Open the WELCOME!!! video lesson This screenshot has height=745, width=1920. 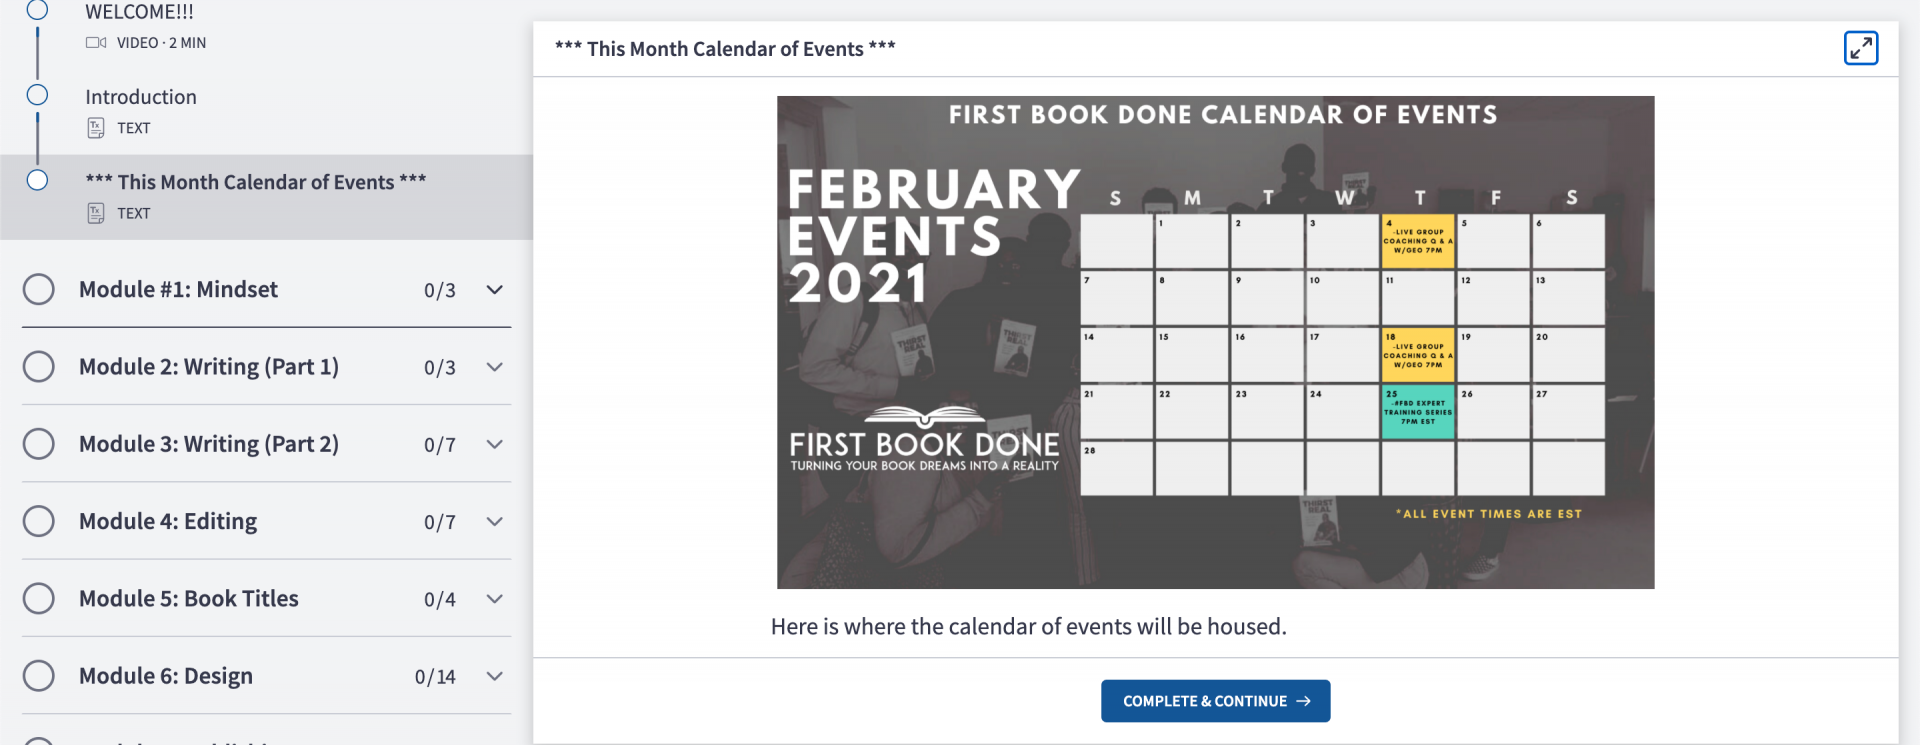click(x=139, y=12)
